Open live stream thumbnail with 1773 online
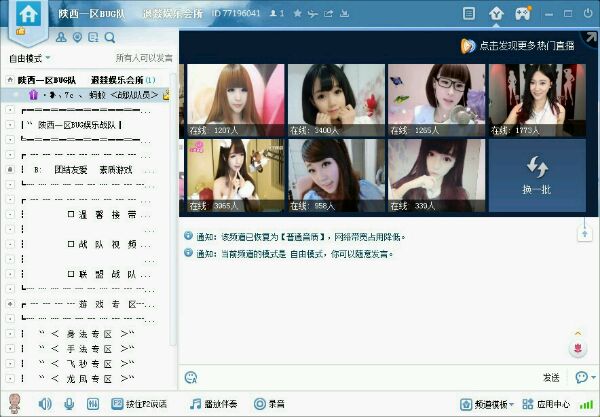The width and height of the screenshot is (600, 417). (x=537, y=100)
